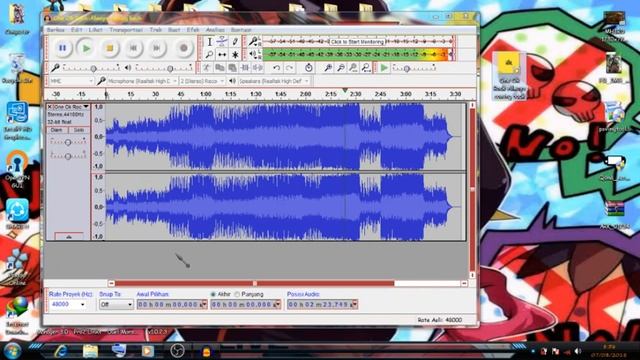Viewport: 640px width, 360px height.
Task: Click the Copy icon in edit toolbar
Action: (x=220, y=68)
